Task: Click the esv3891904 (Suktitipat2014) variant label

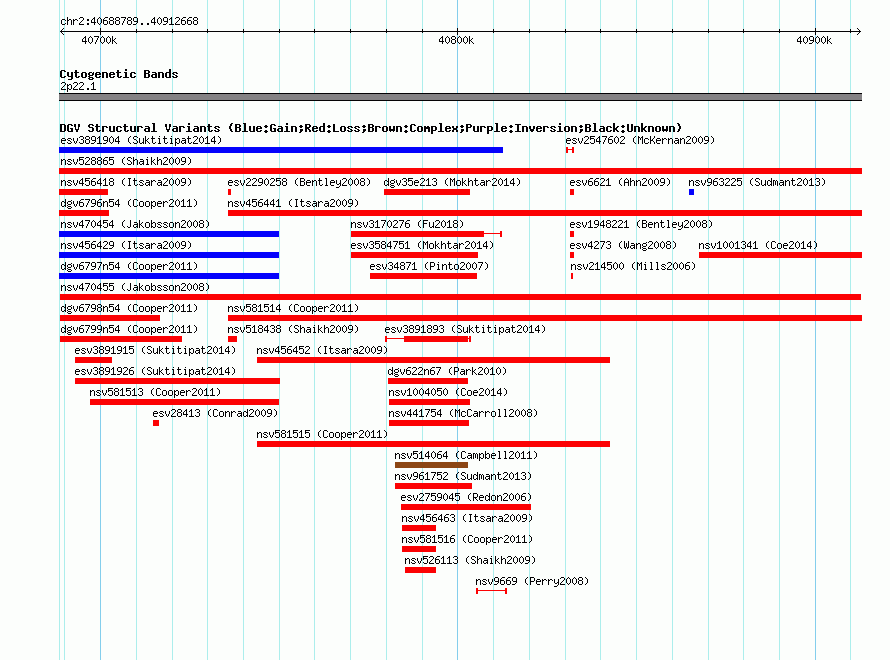Action: pos(141,140)
